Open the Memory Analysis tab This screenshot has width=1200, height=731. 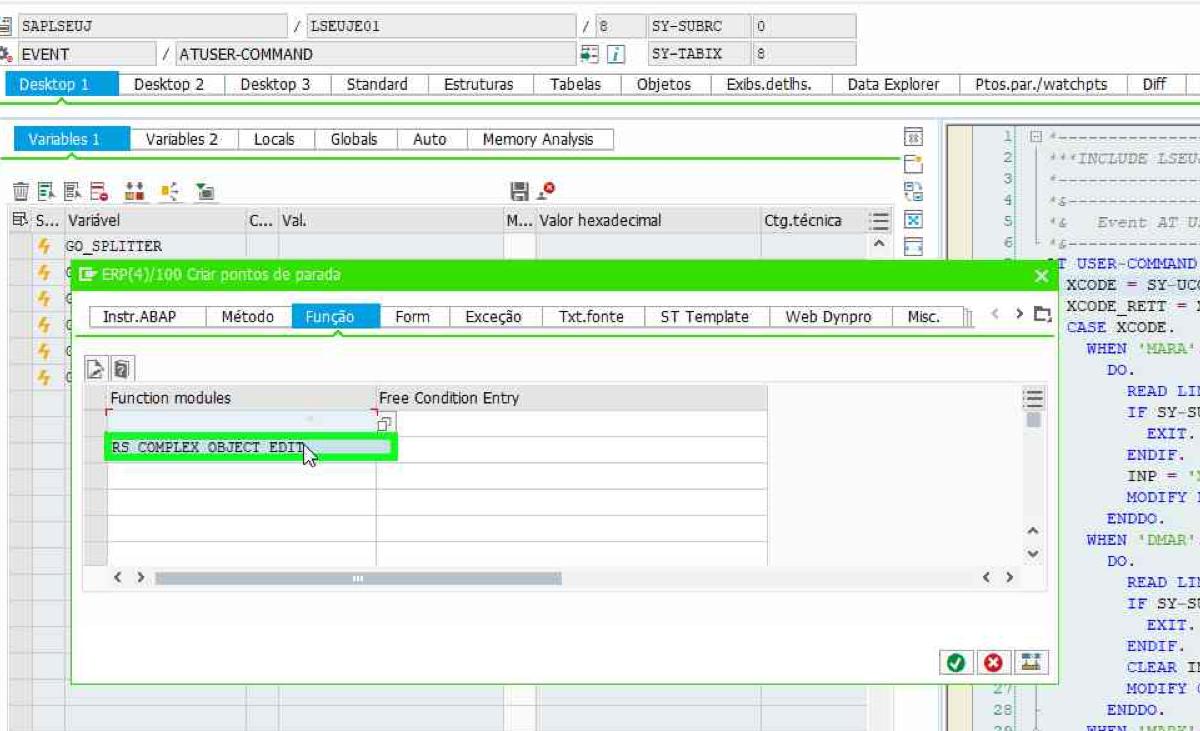pos(538,139)
